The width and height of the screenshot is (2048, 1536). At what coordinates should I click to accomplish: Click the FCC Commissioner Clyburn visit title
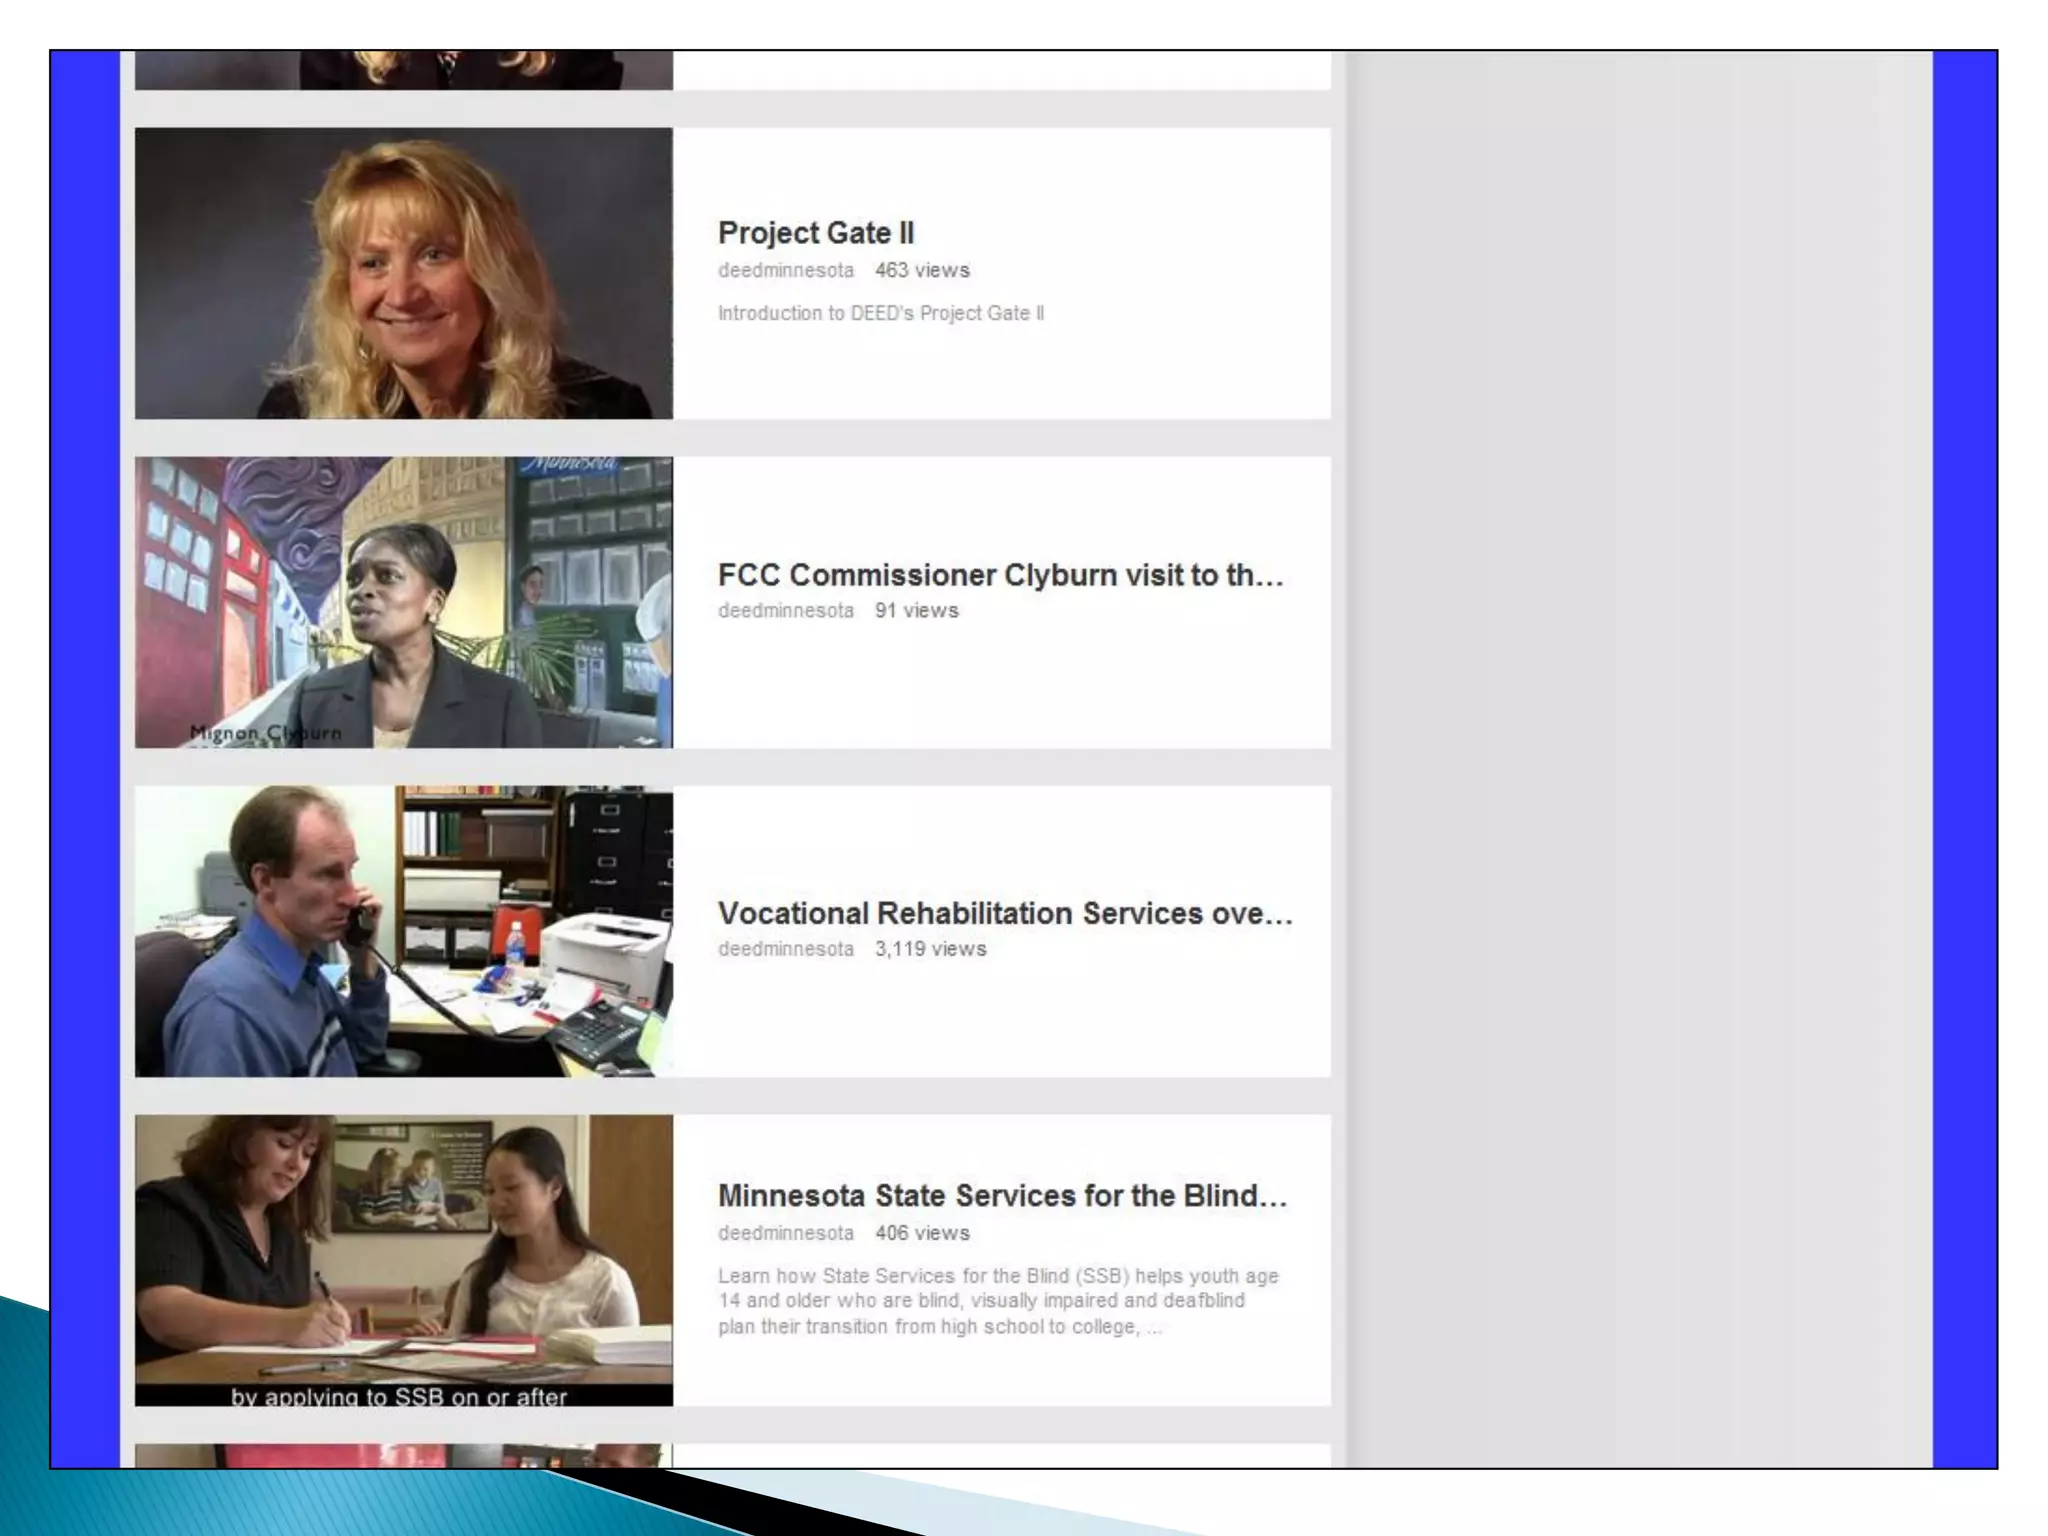[1000, 575]
